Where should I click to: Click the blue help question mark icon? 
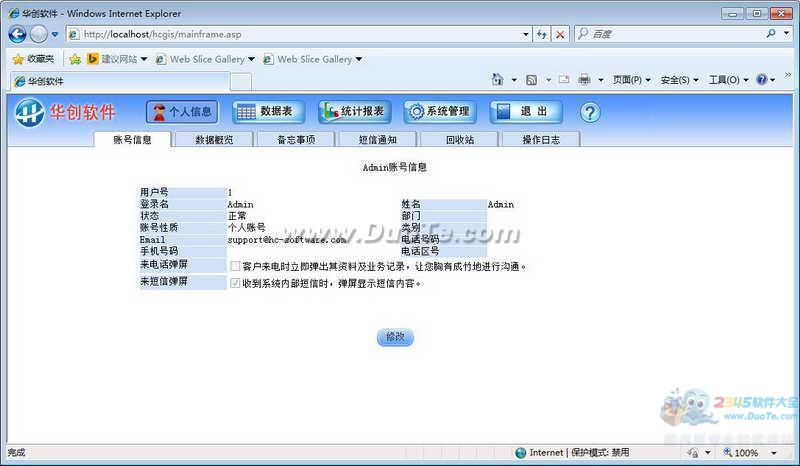click(590, 112)
